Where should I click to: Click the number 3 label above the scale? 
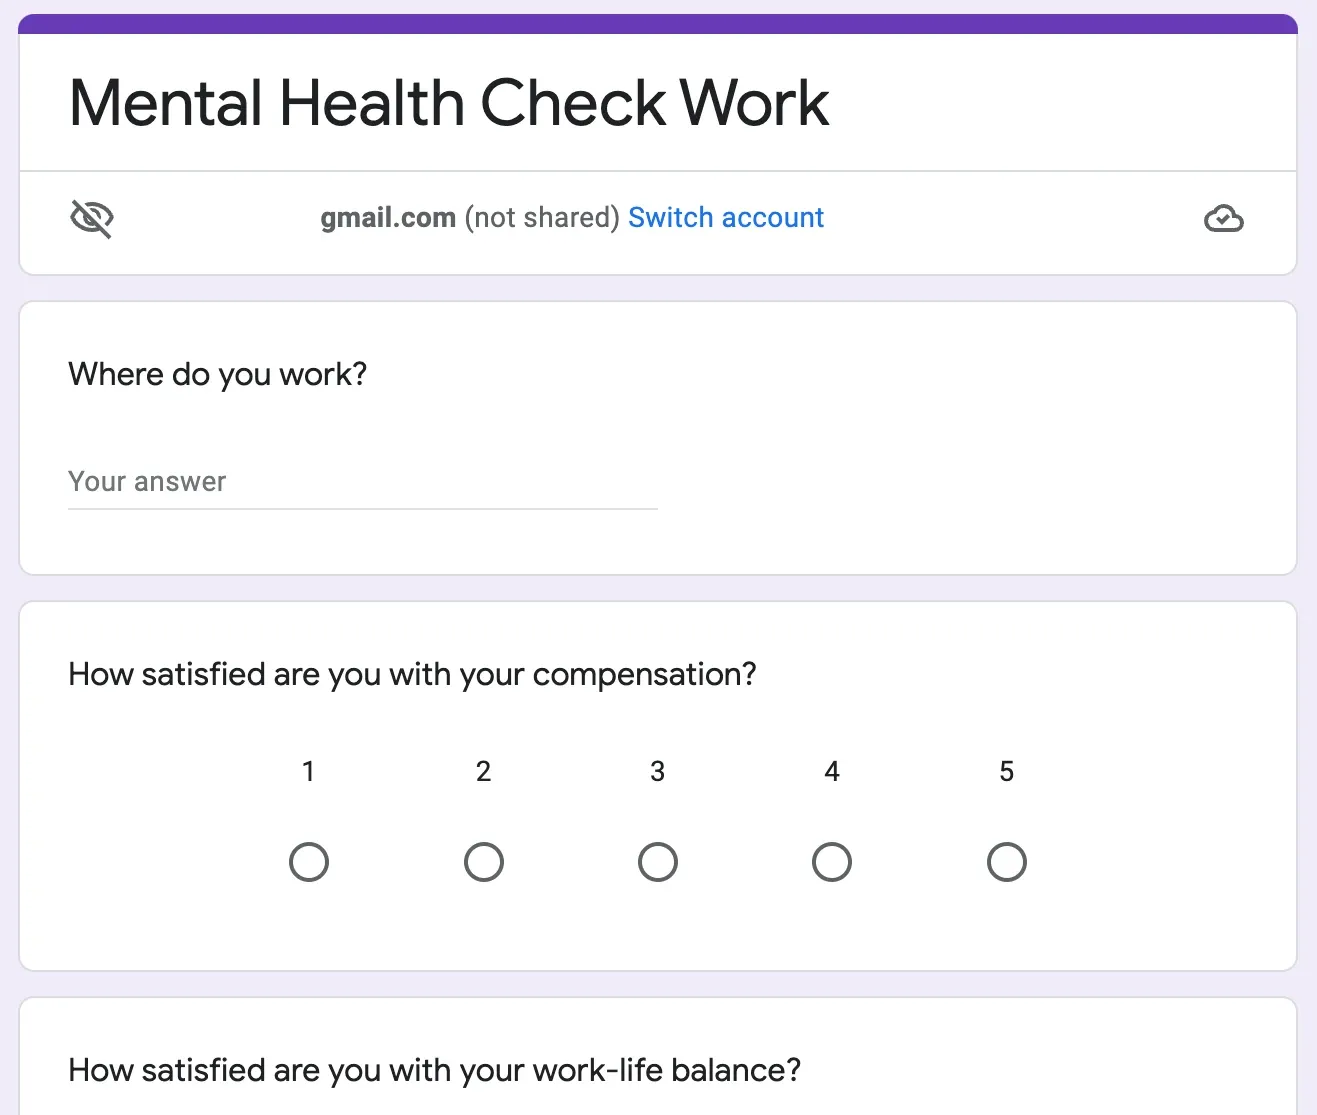coord(658,771)
